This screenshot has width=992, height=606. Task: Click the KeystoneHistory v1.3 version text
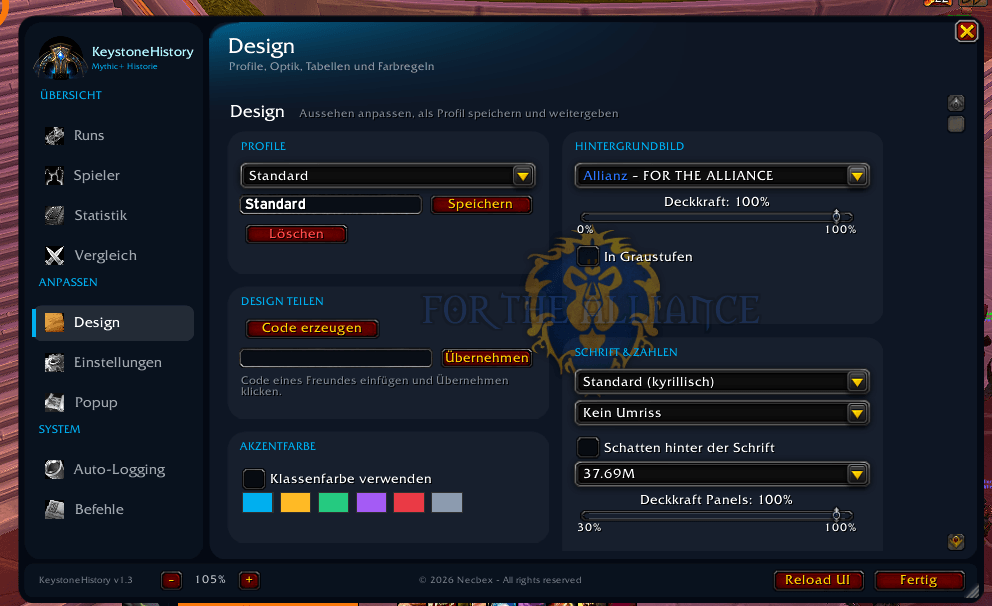pyautogui.click(x=85, y=580)
